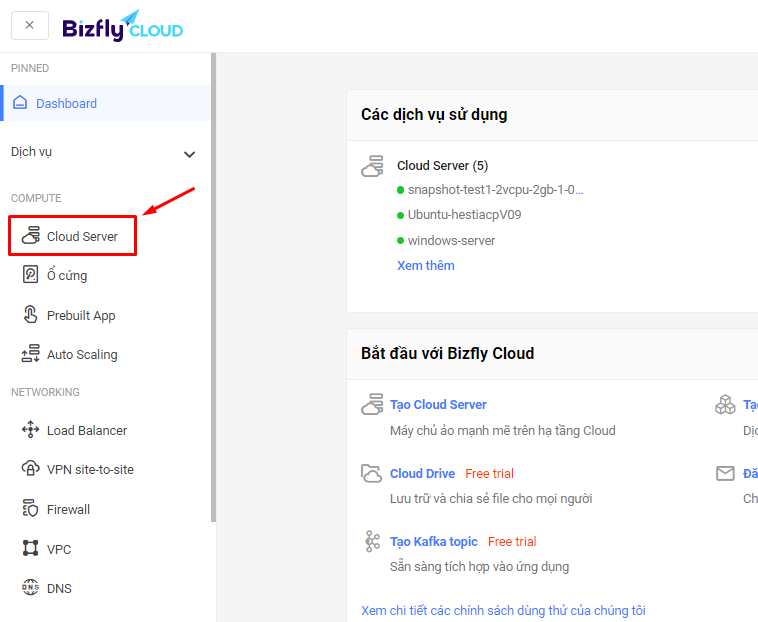Open the Load Balancer menu item

pos(87,430)
